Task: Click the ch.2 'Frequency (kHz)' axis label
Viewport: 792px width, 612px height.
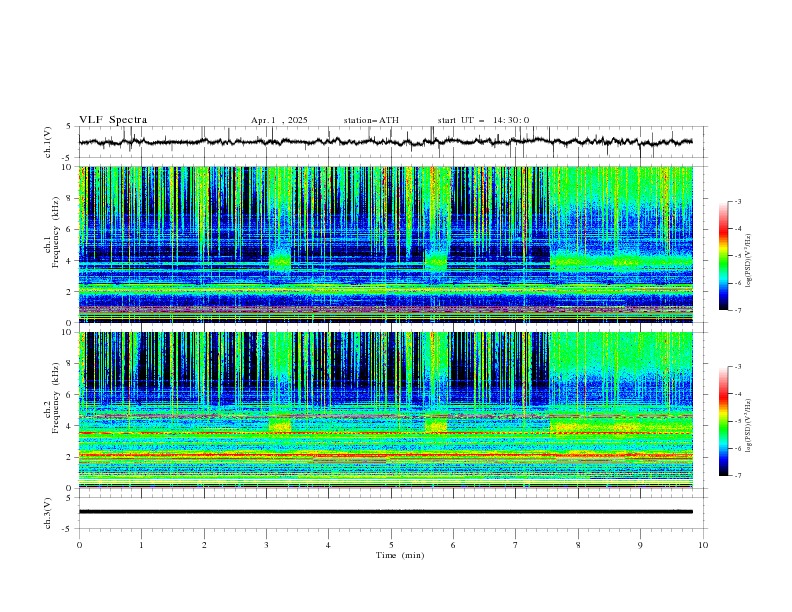Action: (x=56, y=398)
